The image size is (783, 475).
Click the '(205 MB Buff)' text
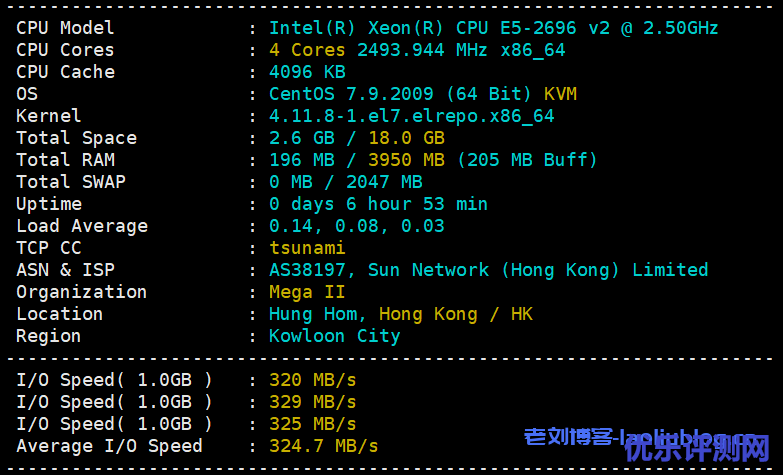tap(527, 160)
